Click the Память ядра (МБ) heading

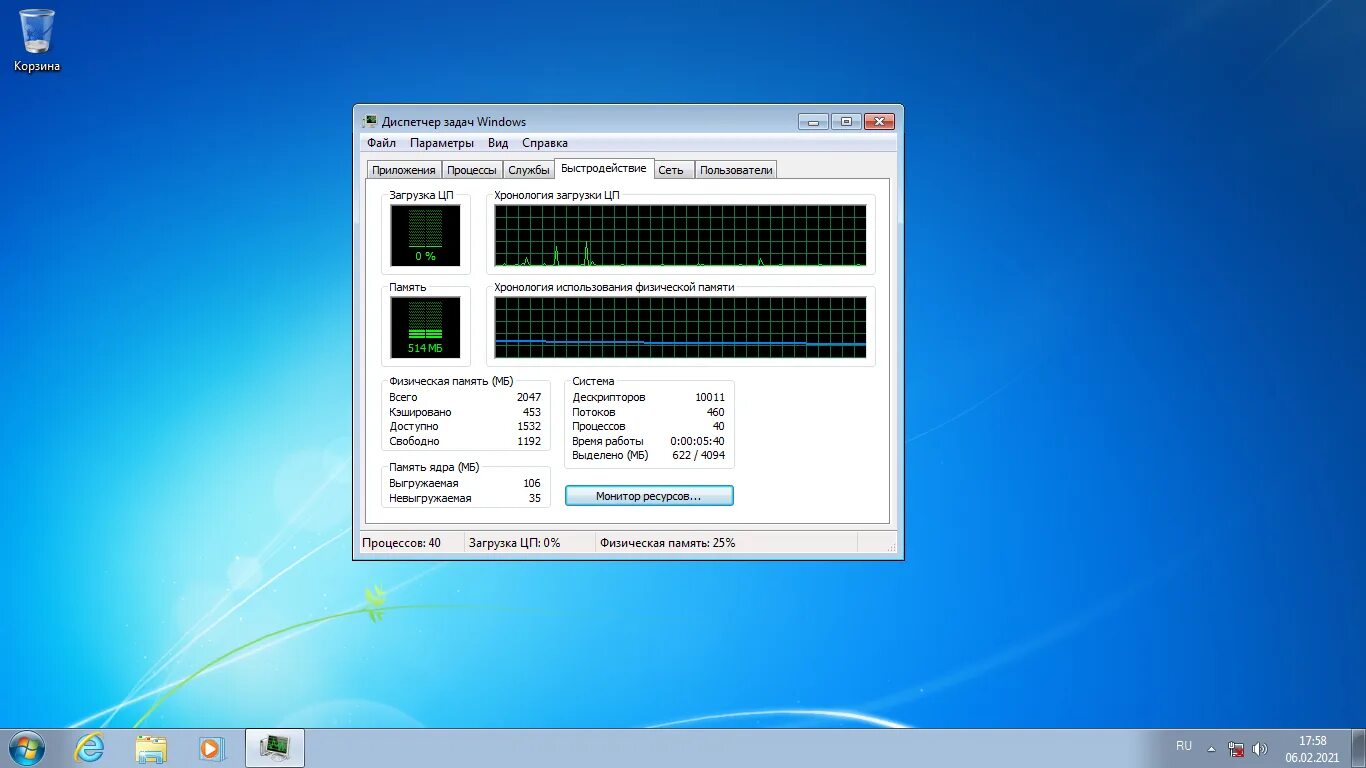point(434,467)
